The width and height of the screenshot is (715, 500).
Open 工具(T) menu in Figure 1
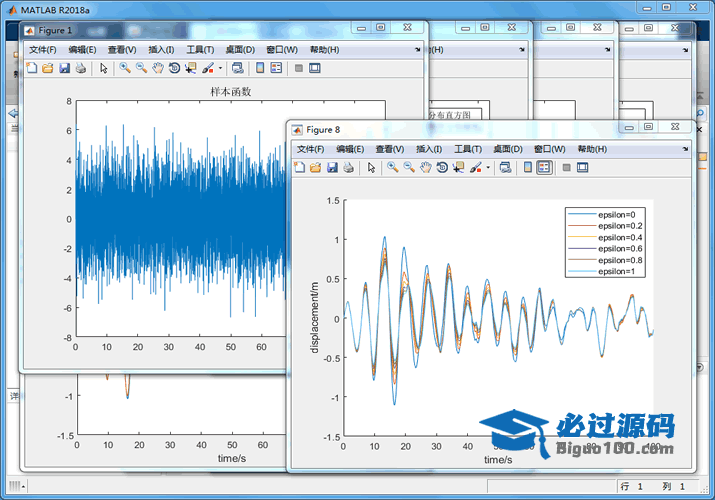pyautogui.click(x=200, y=50)
